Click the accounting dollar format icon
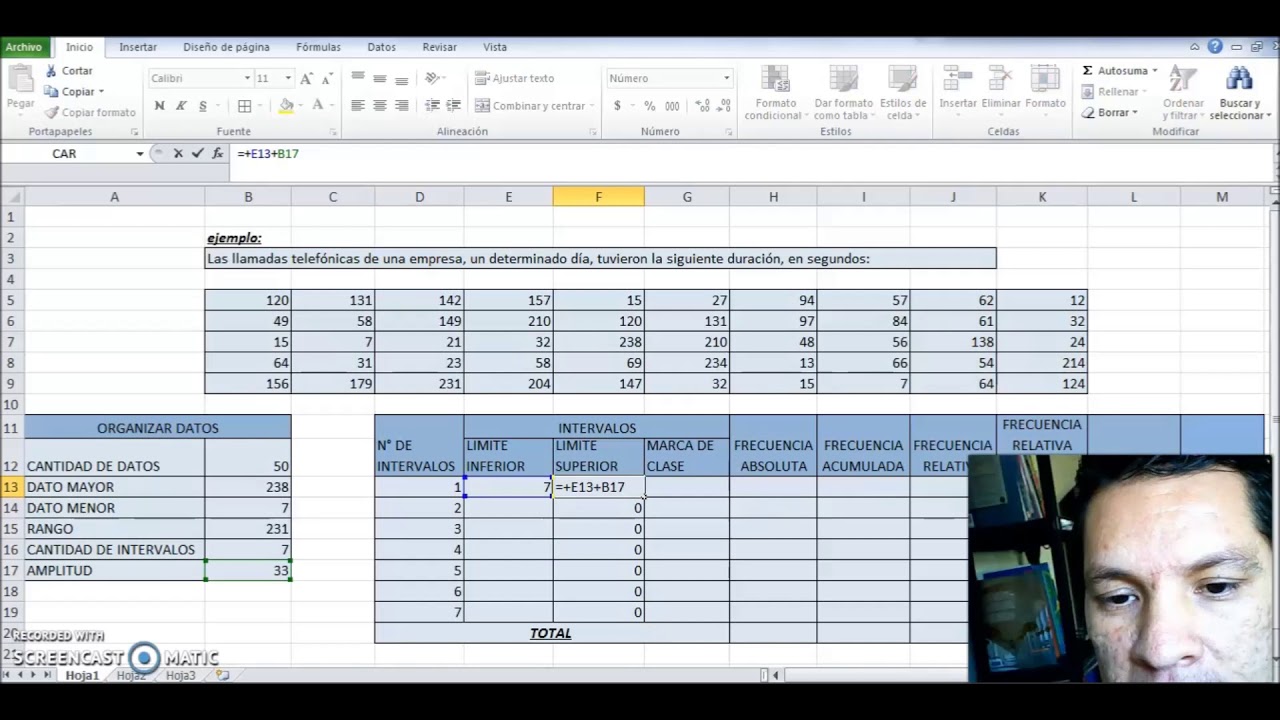Viewport: 1280px width, 720px height. tap(618, 106)
